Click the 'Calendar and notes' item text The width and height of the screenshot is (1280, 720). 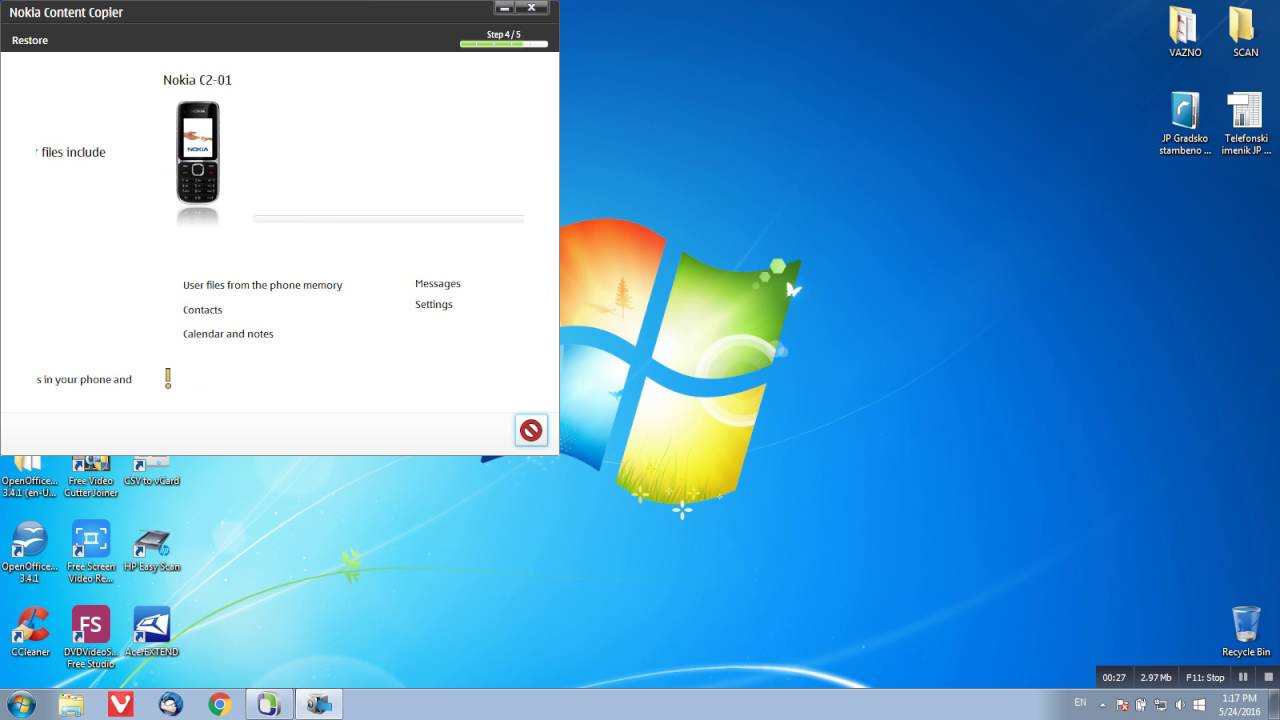[228, 334]
